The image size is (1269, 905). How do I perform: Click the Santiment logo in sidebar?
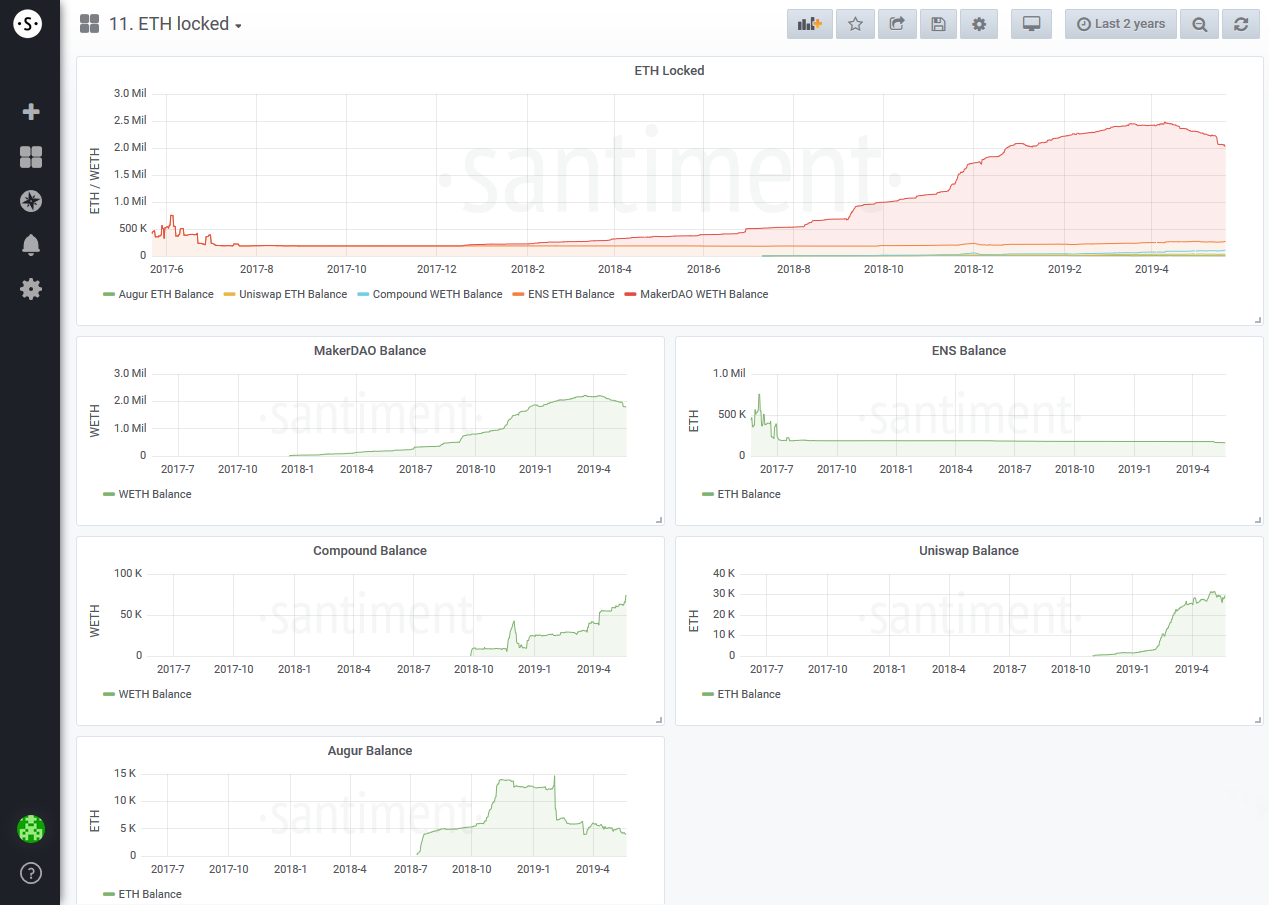[28, 24]
